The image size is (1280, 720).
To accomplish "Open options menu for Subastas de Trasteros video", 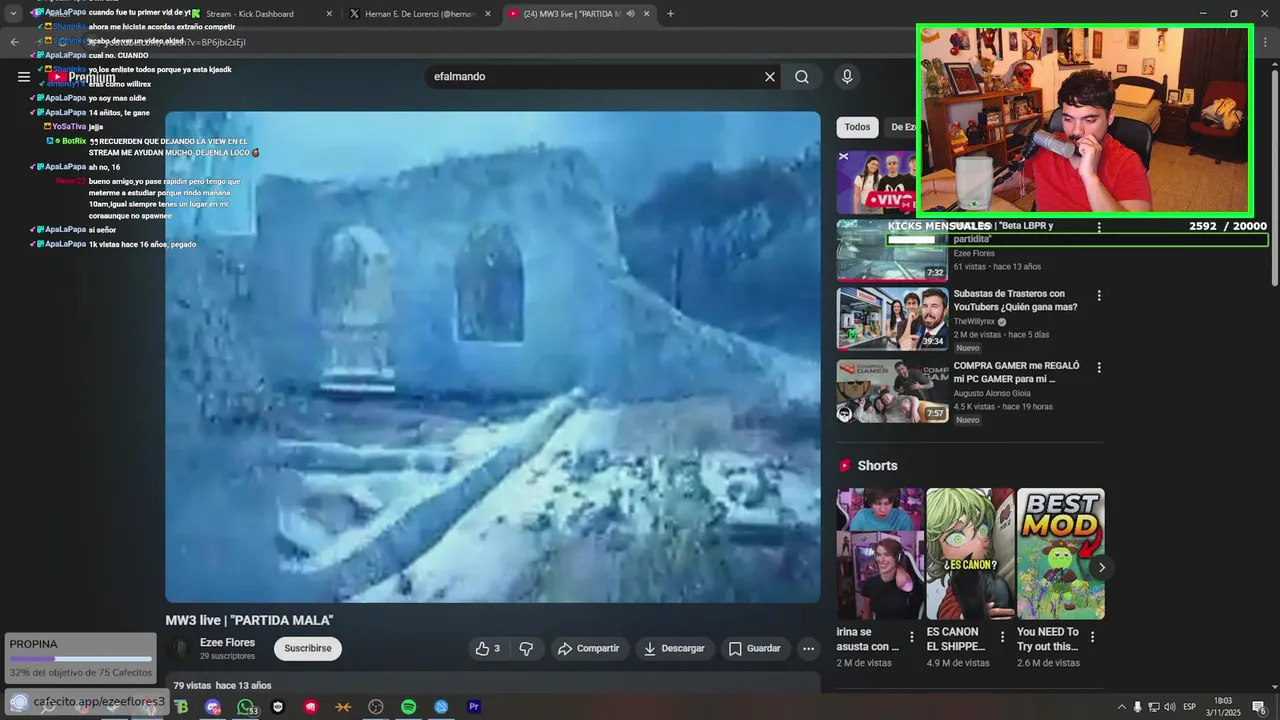I will point(1099,296).
